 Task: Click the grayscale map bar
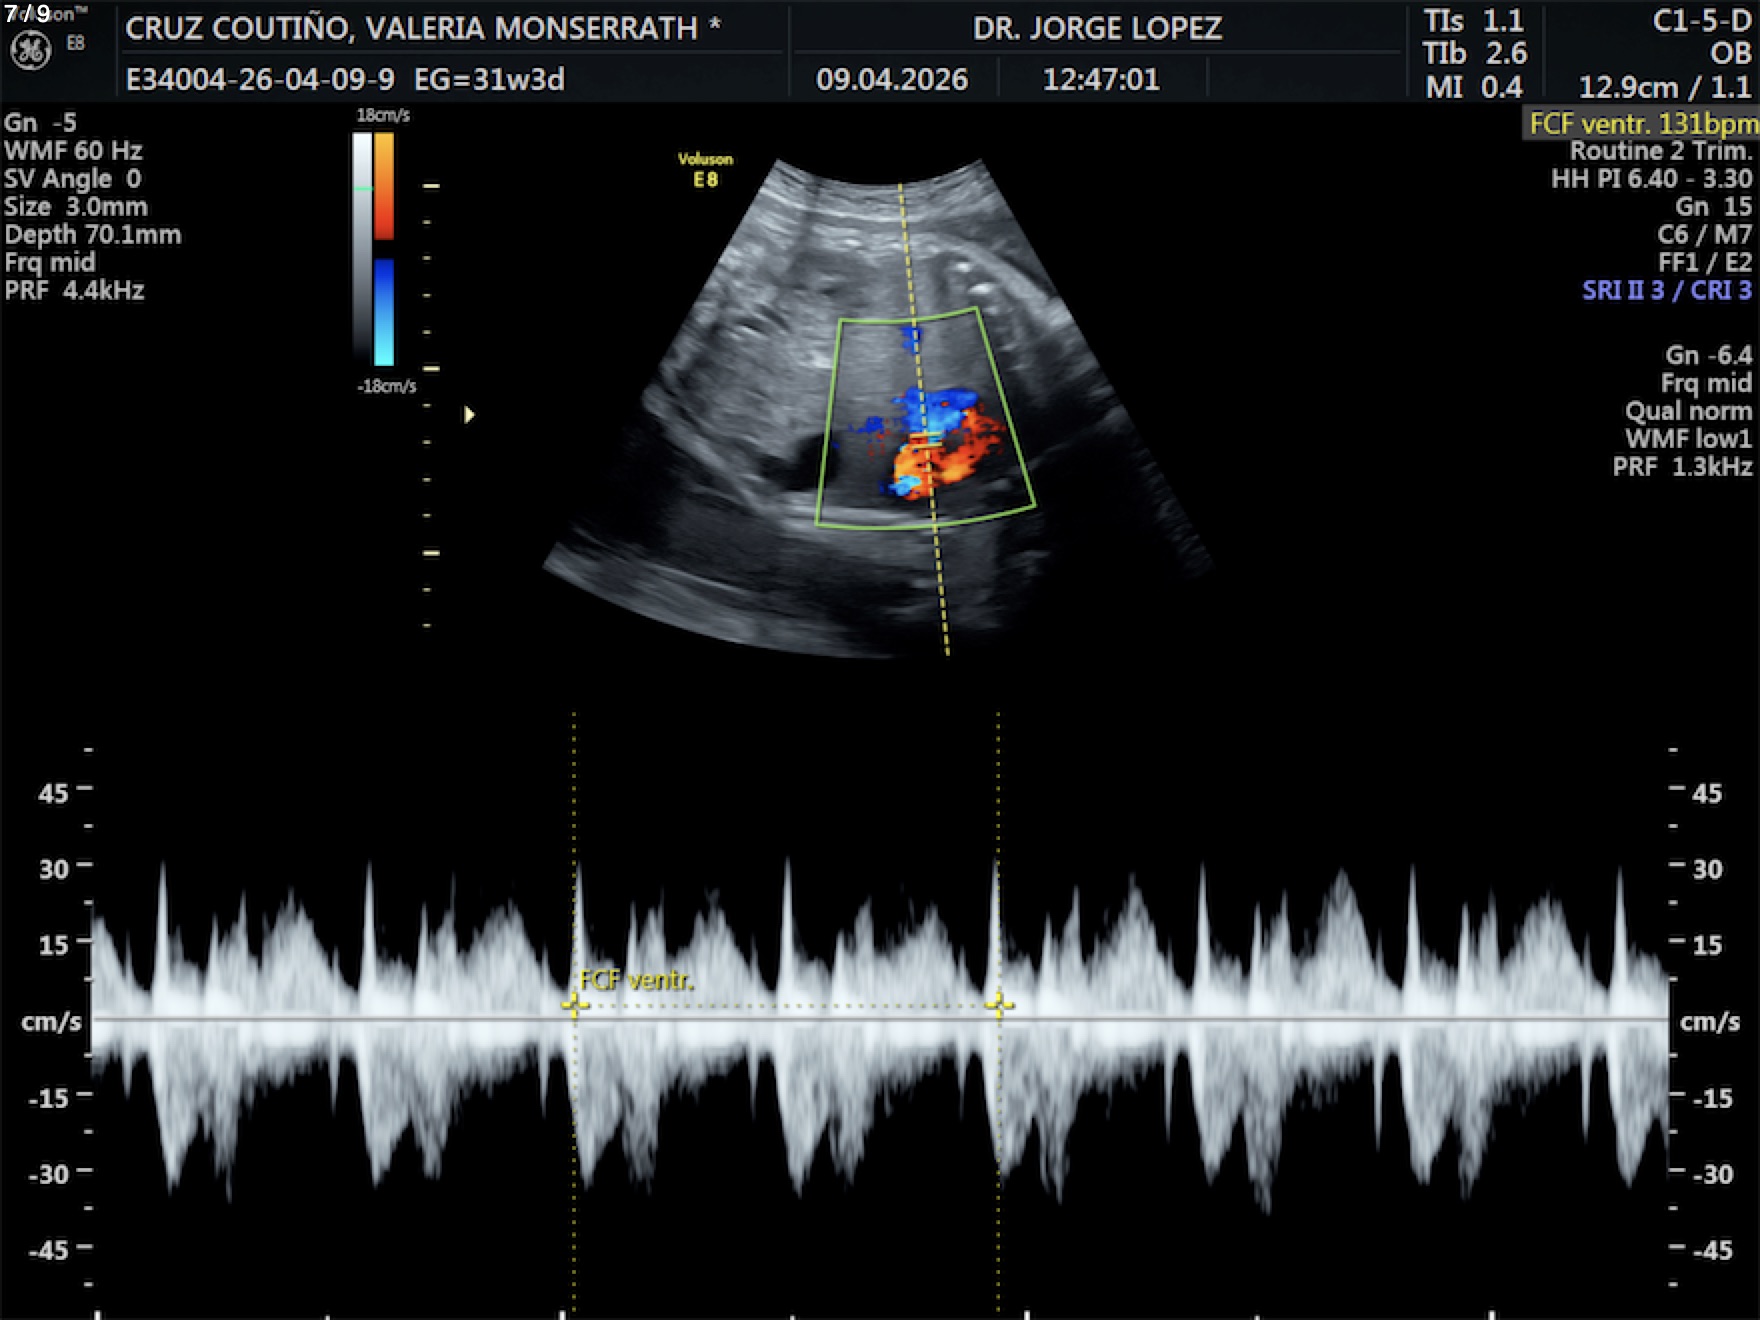coord(361,248)
